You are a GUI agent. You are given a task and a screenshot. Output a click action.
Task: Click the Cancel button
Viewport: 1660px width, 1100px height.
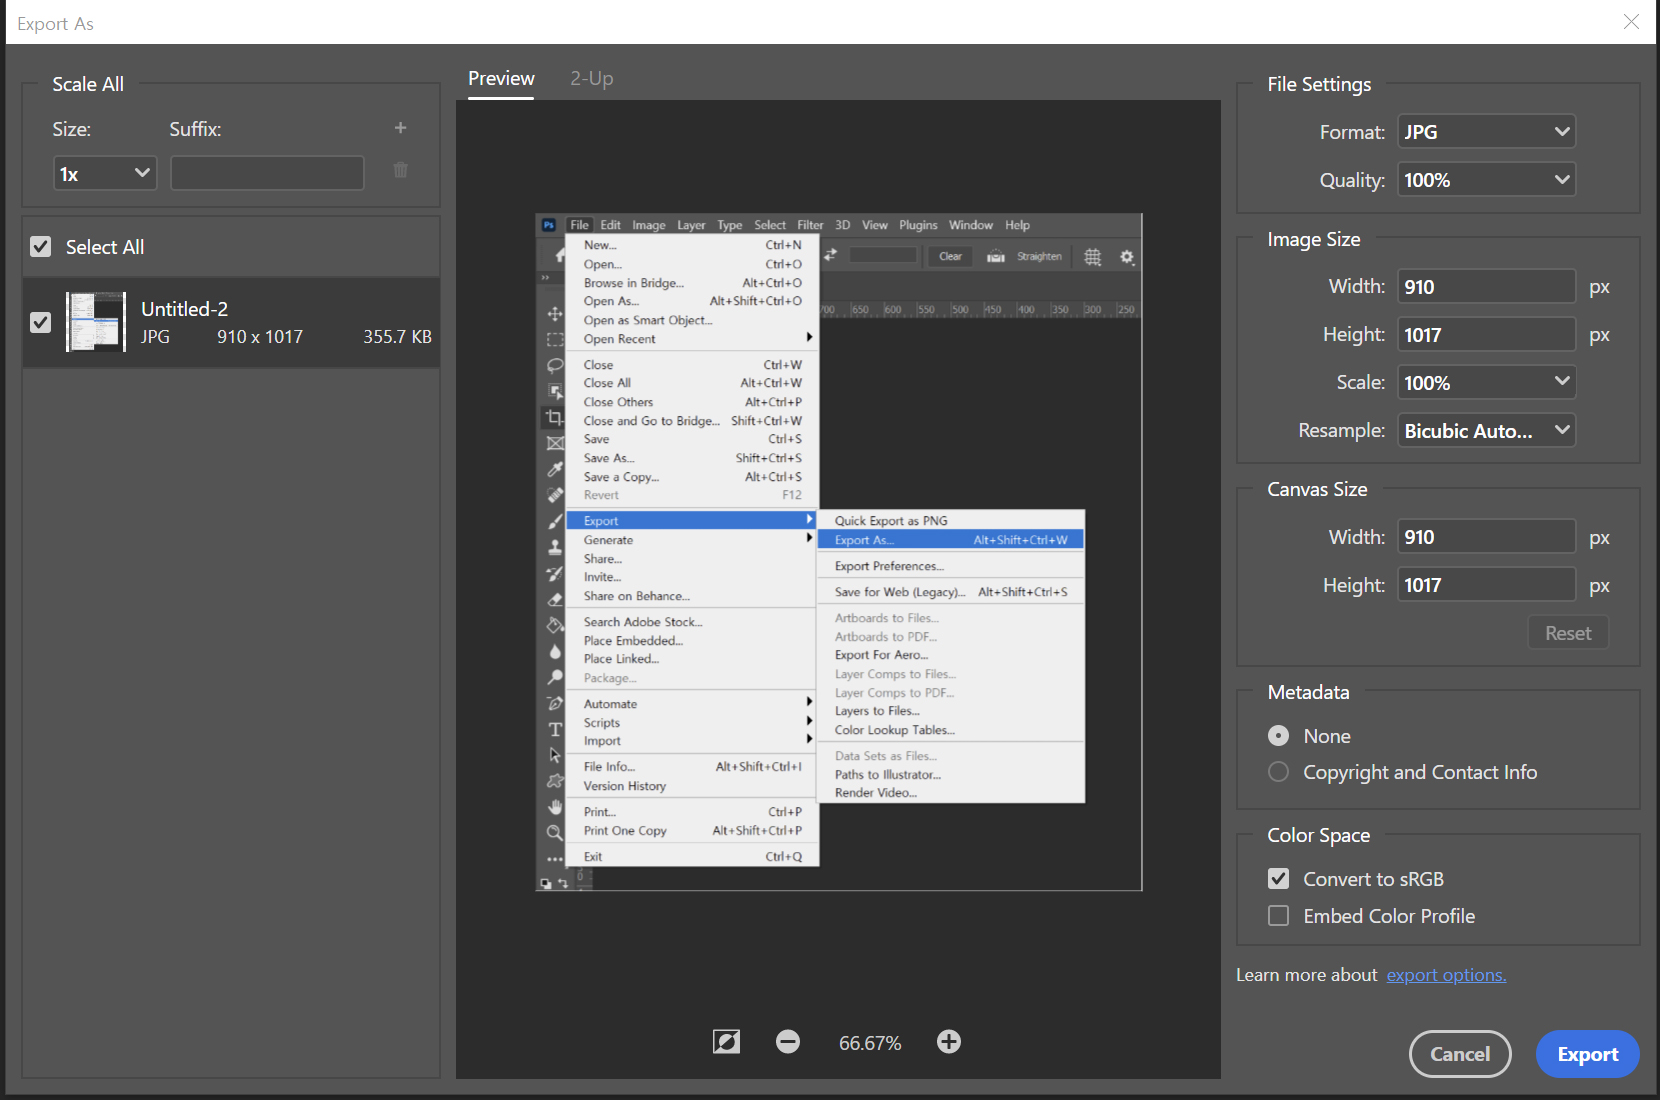[x=1460, y=1054]
